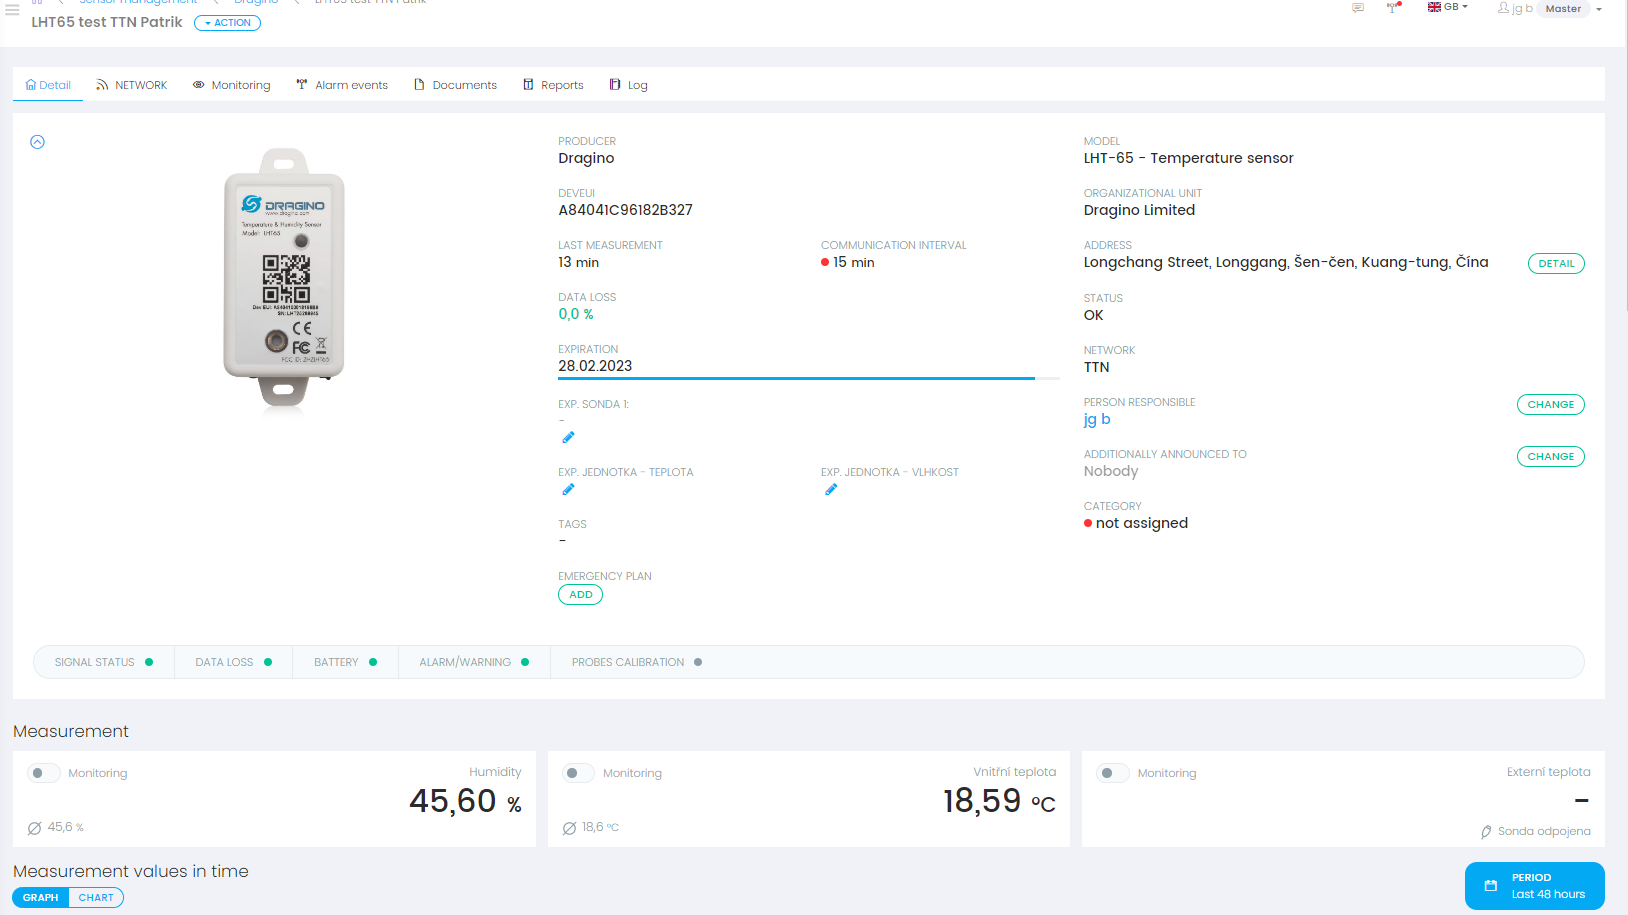Open the hamburger side menu
The height and width of the screenshot is (915, 1628).
12,9
